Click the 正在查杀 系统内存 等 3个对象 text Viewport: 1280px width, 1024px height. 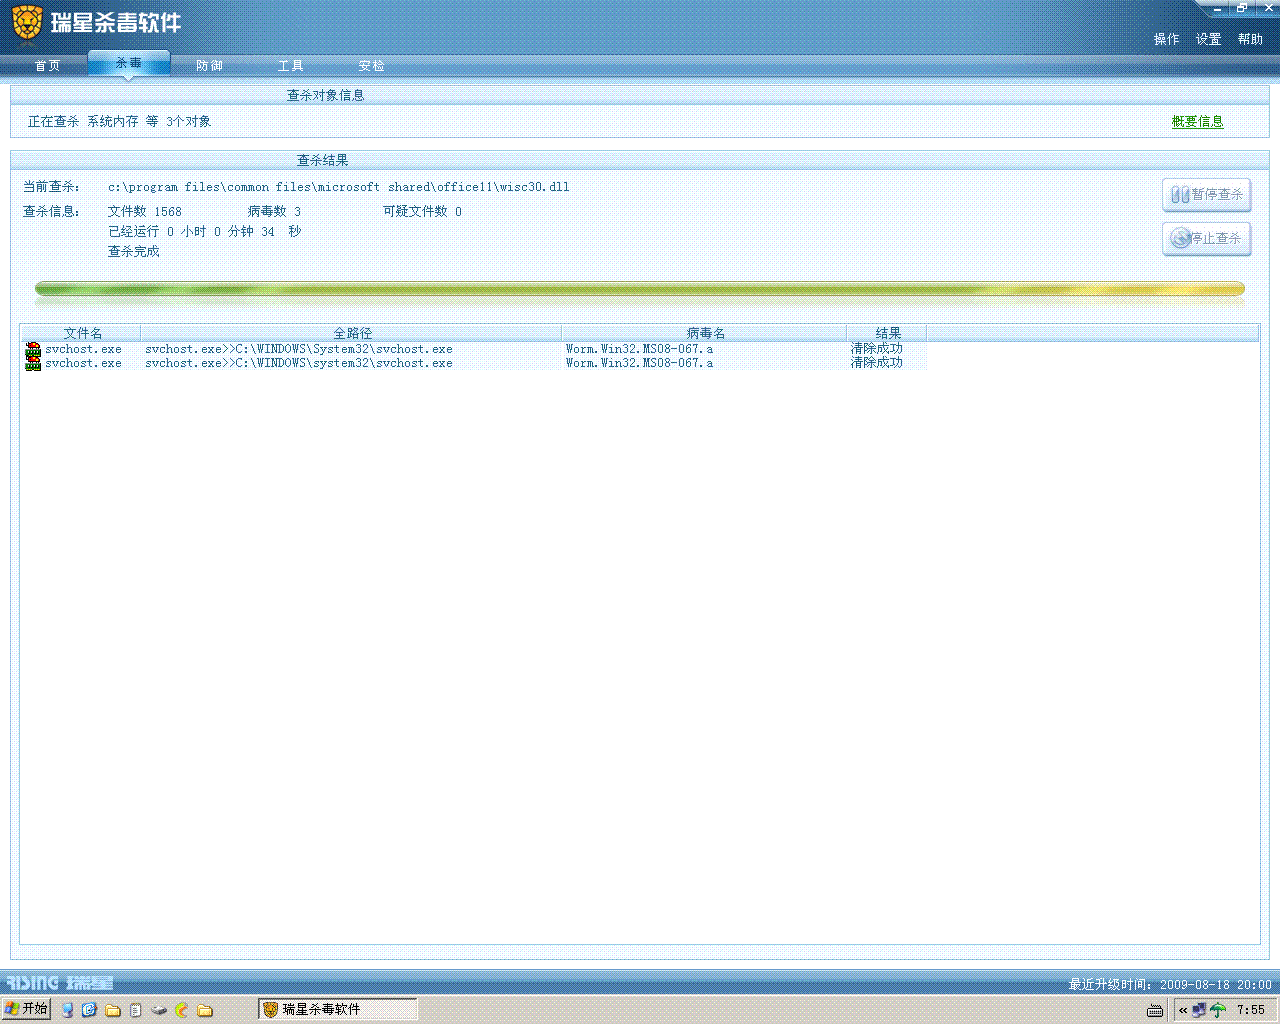120,122
